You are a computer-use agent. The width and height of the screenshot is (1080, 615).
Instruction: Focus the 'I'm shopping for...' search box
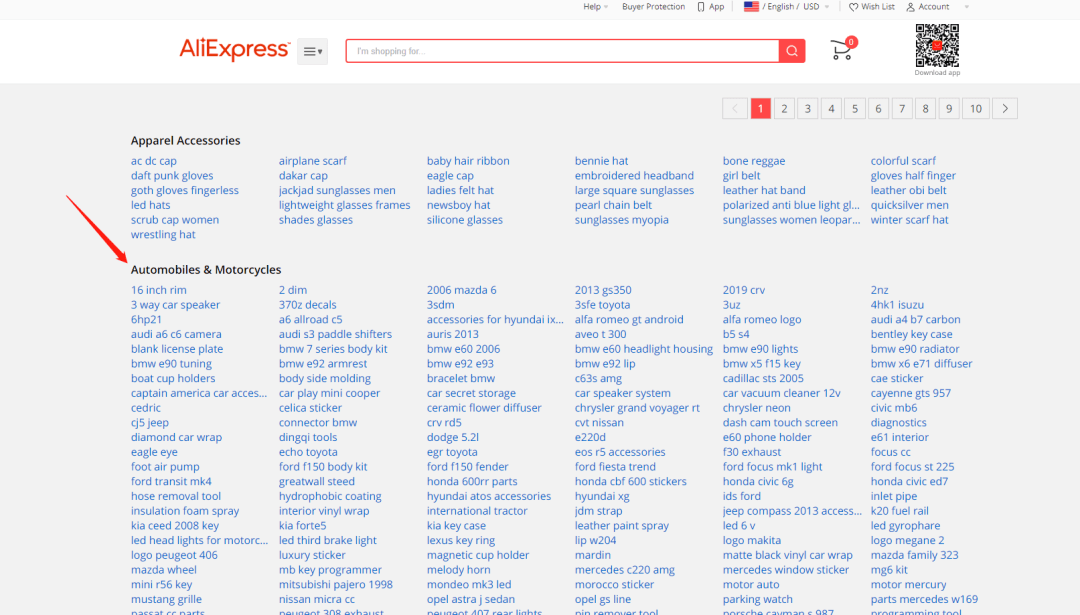(x=562, y=51)
